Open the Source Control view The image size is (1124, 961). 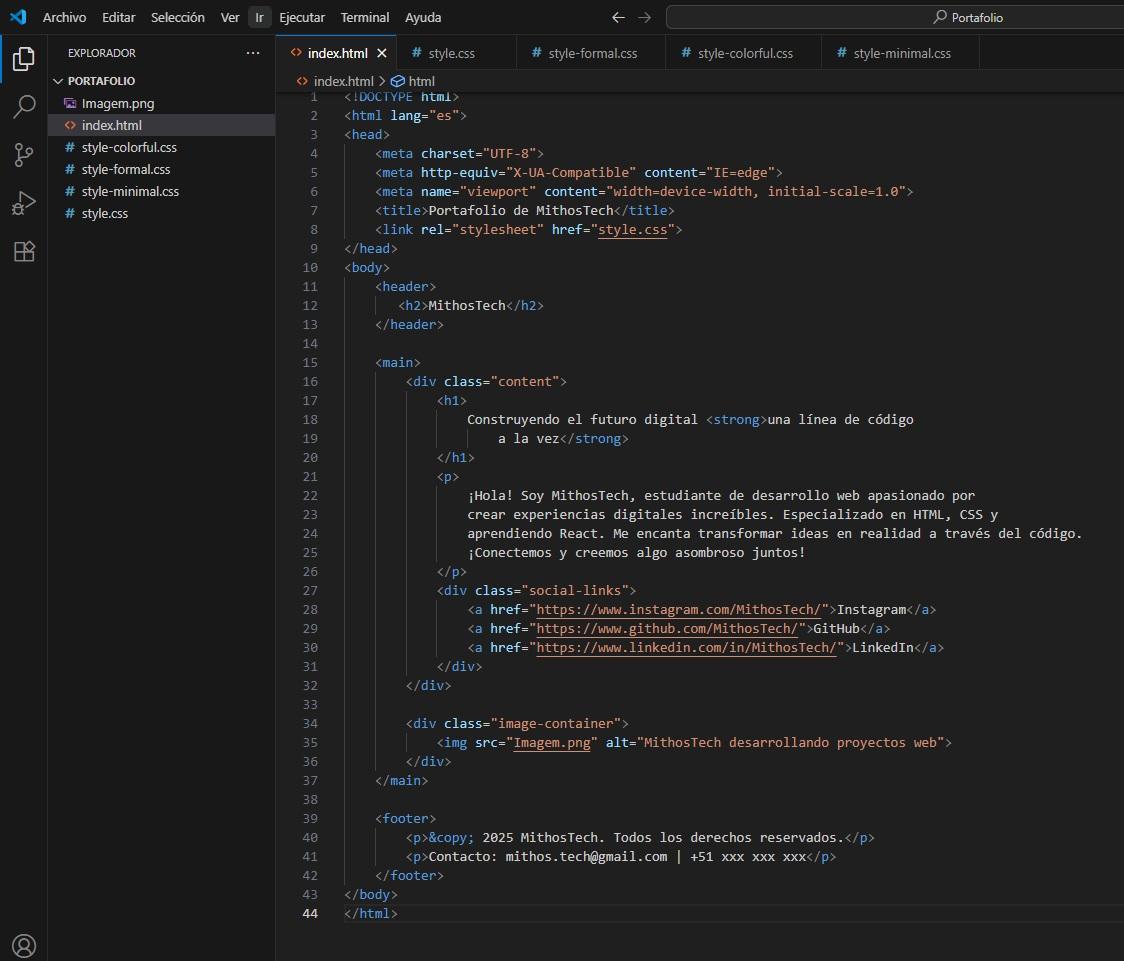[x=24, y=155]
